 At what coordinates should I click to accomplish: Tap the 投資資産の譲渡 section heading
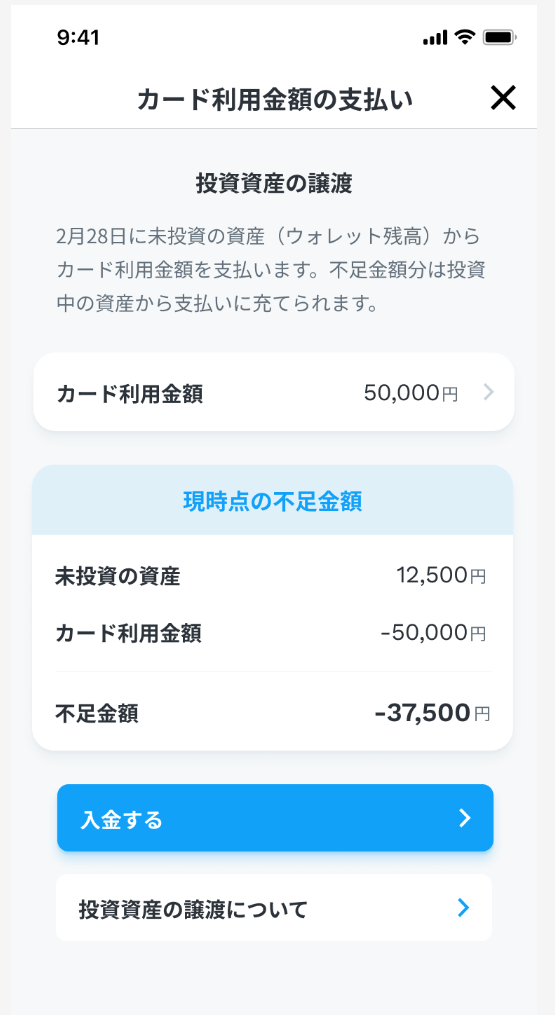tap(274, 184)
